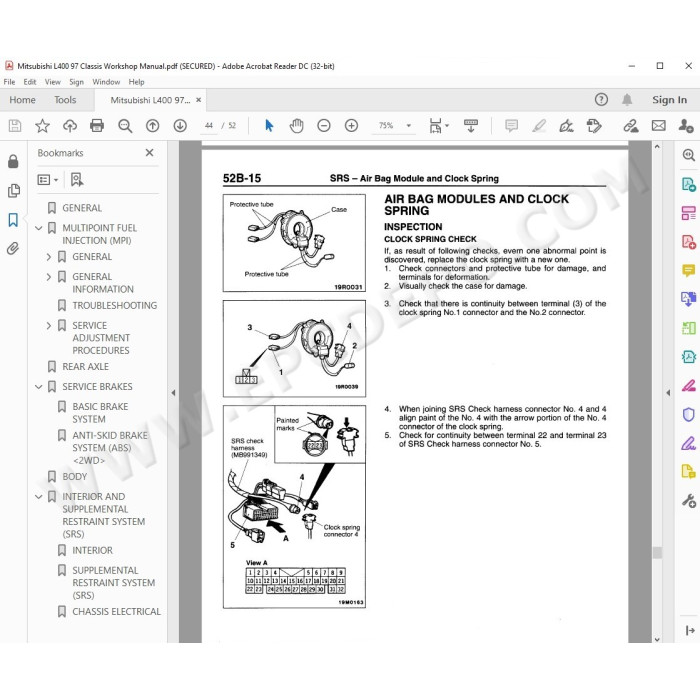The image size is (700, 700).
Task: Expand GENERAL INFORMATION bookmark
Action: click(49, 277)
